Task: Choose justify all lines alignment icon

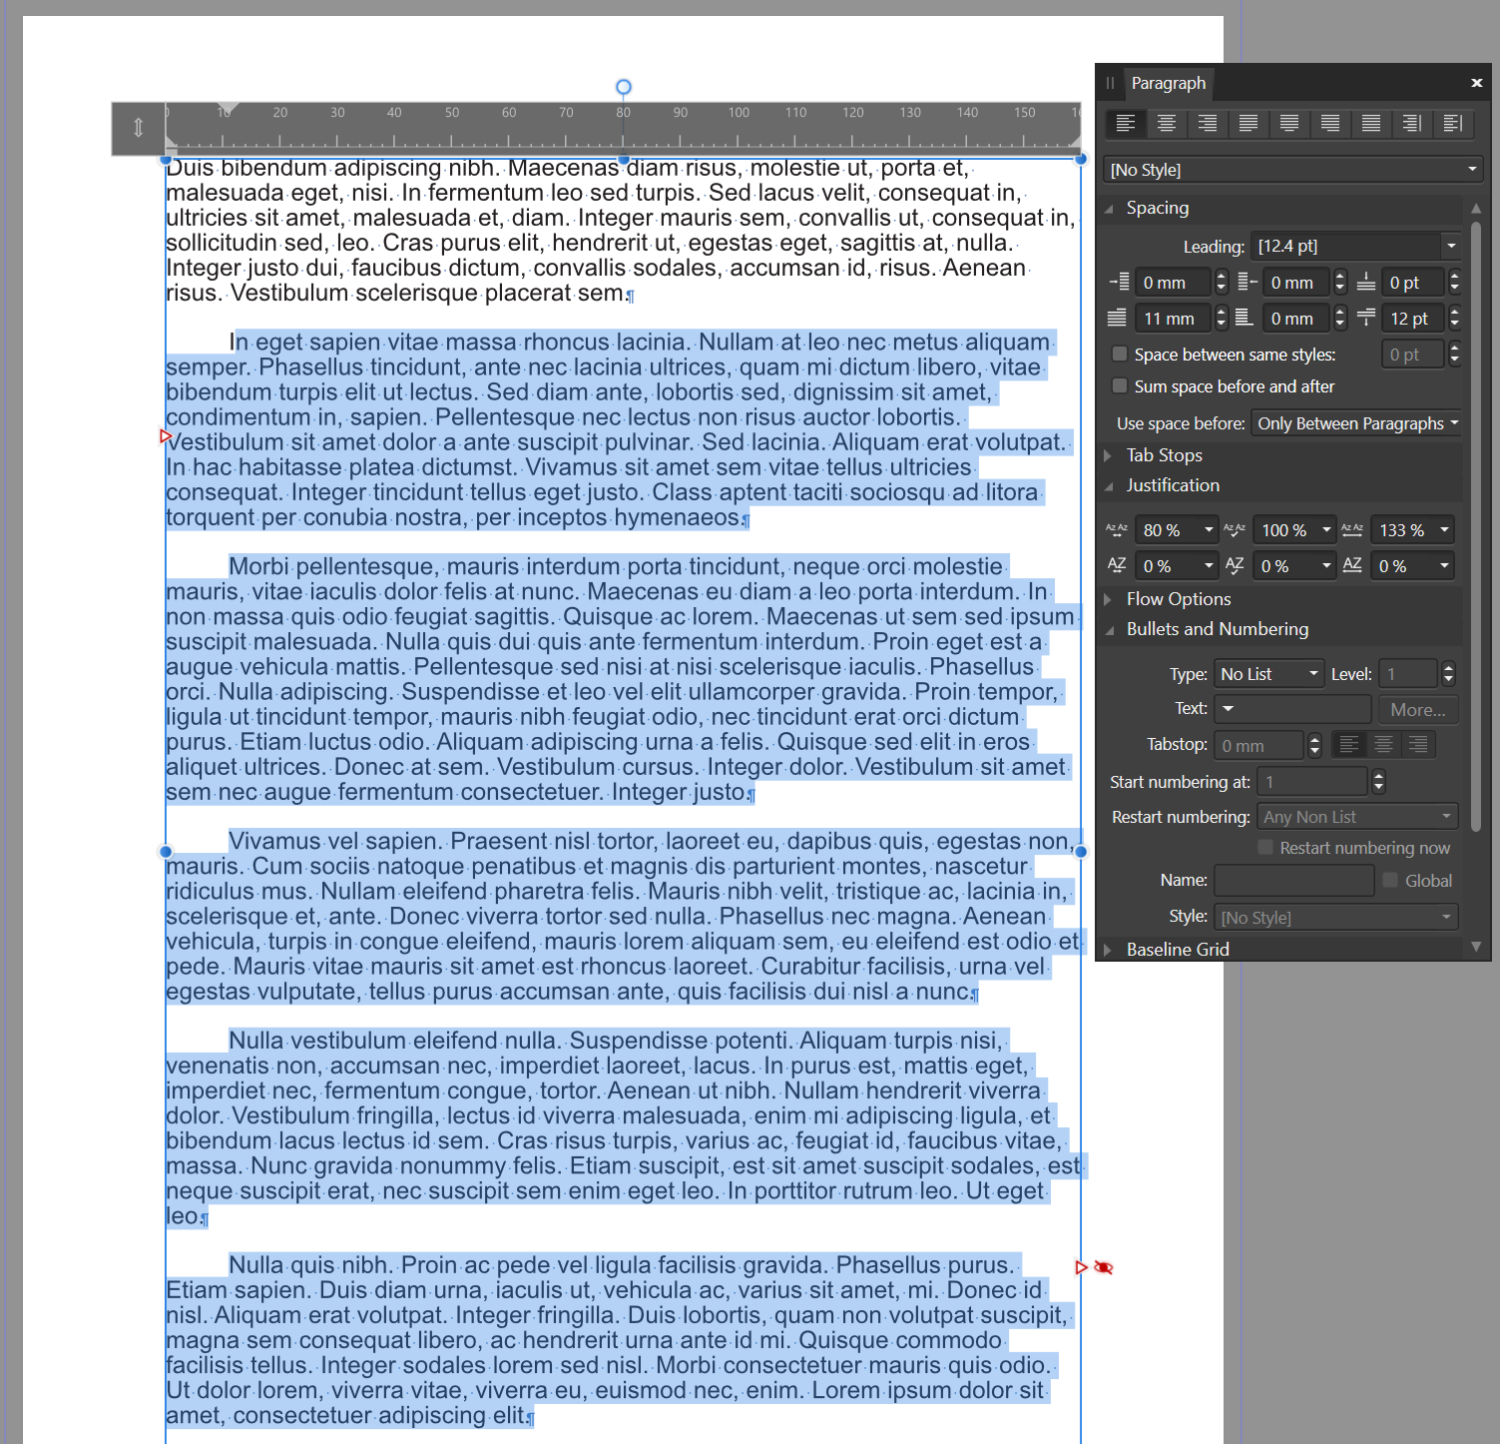Action: (1371, 123)
